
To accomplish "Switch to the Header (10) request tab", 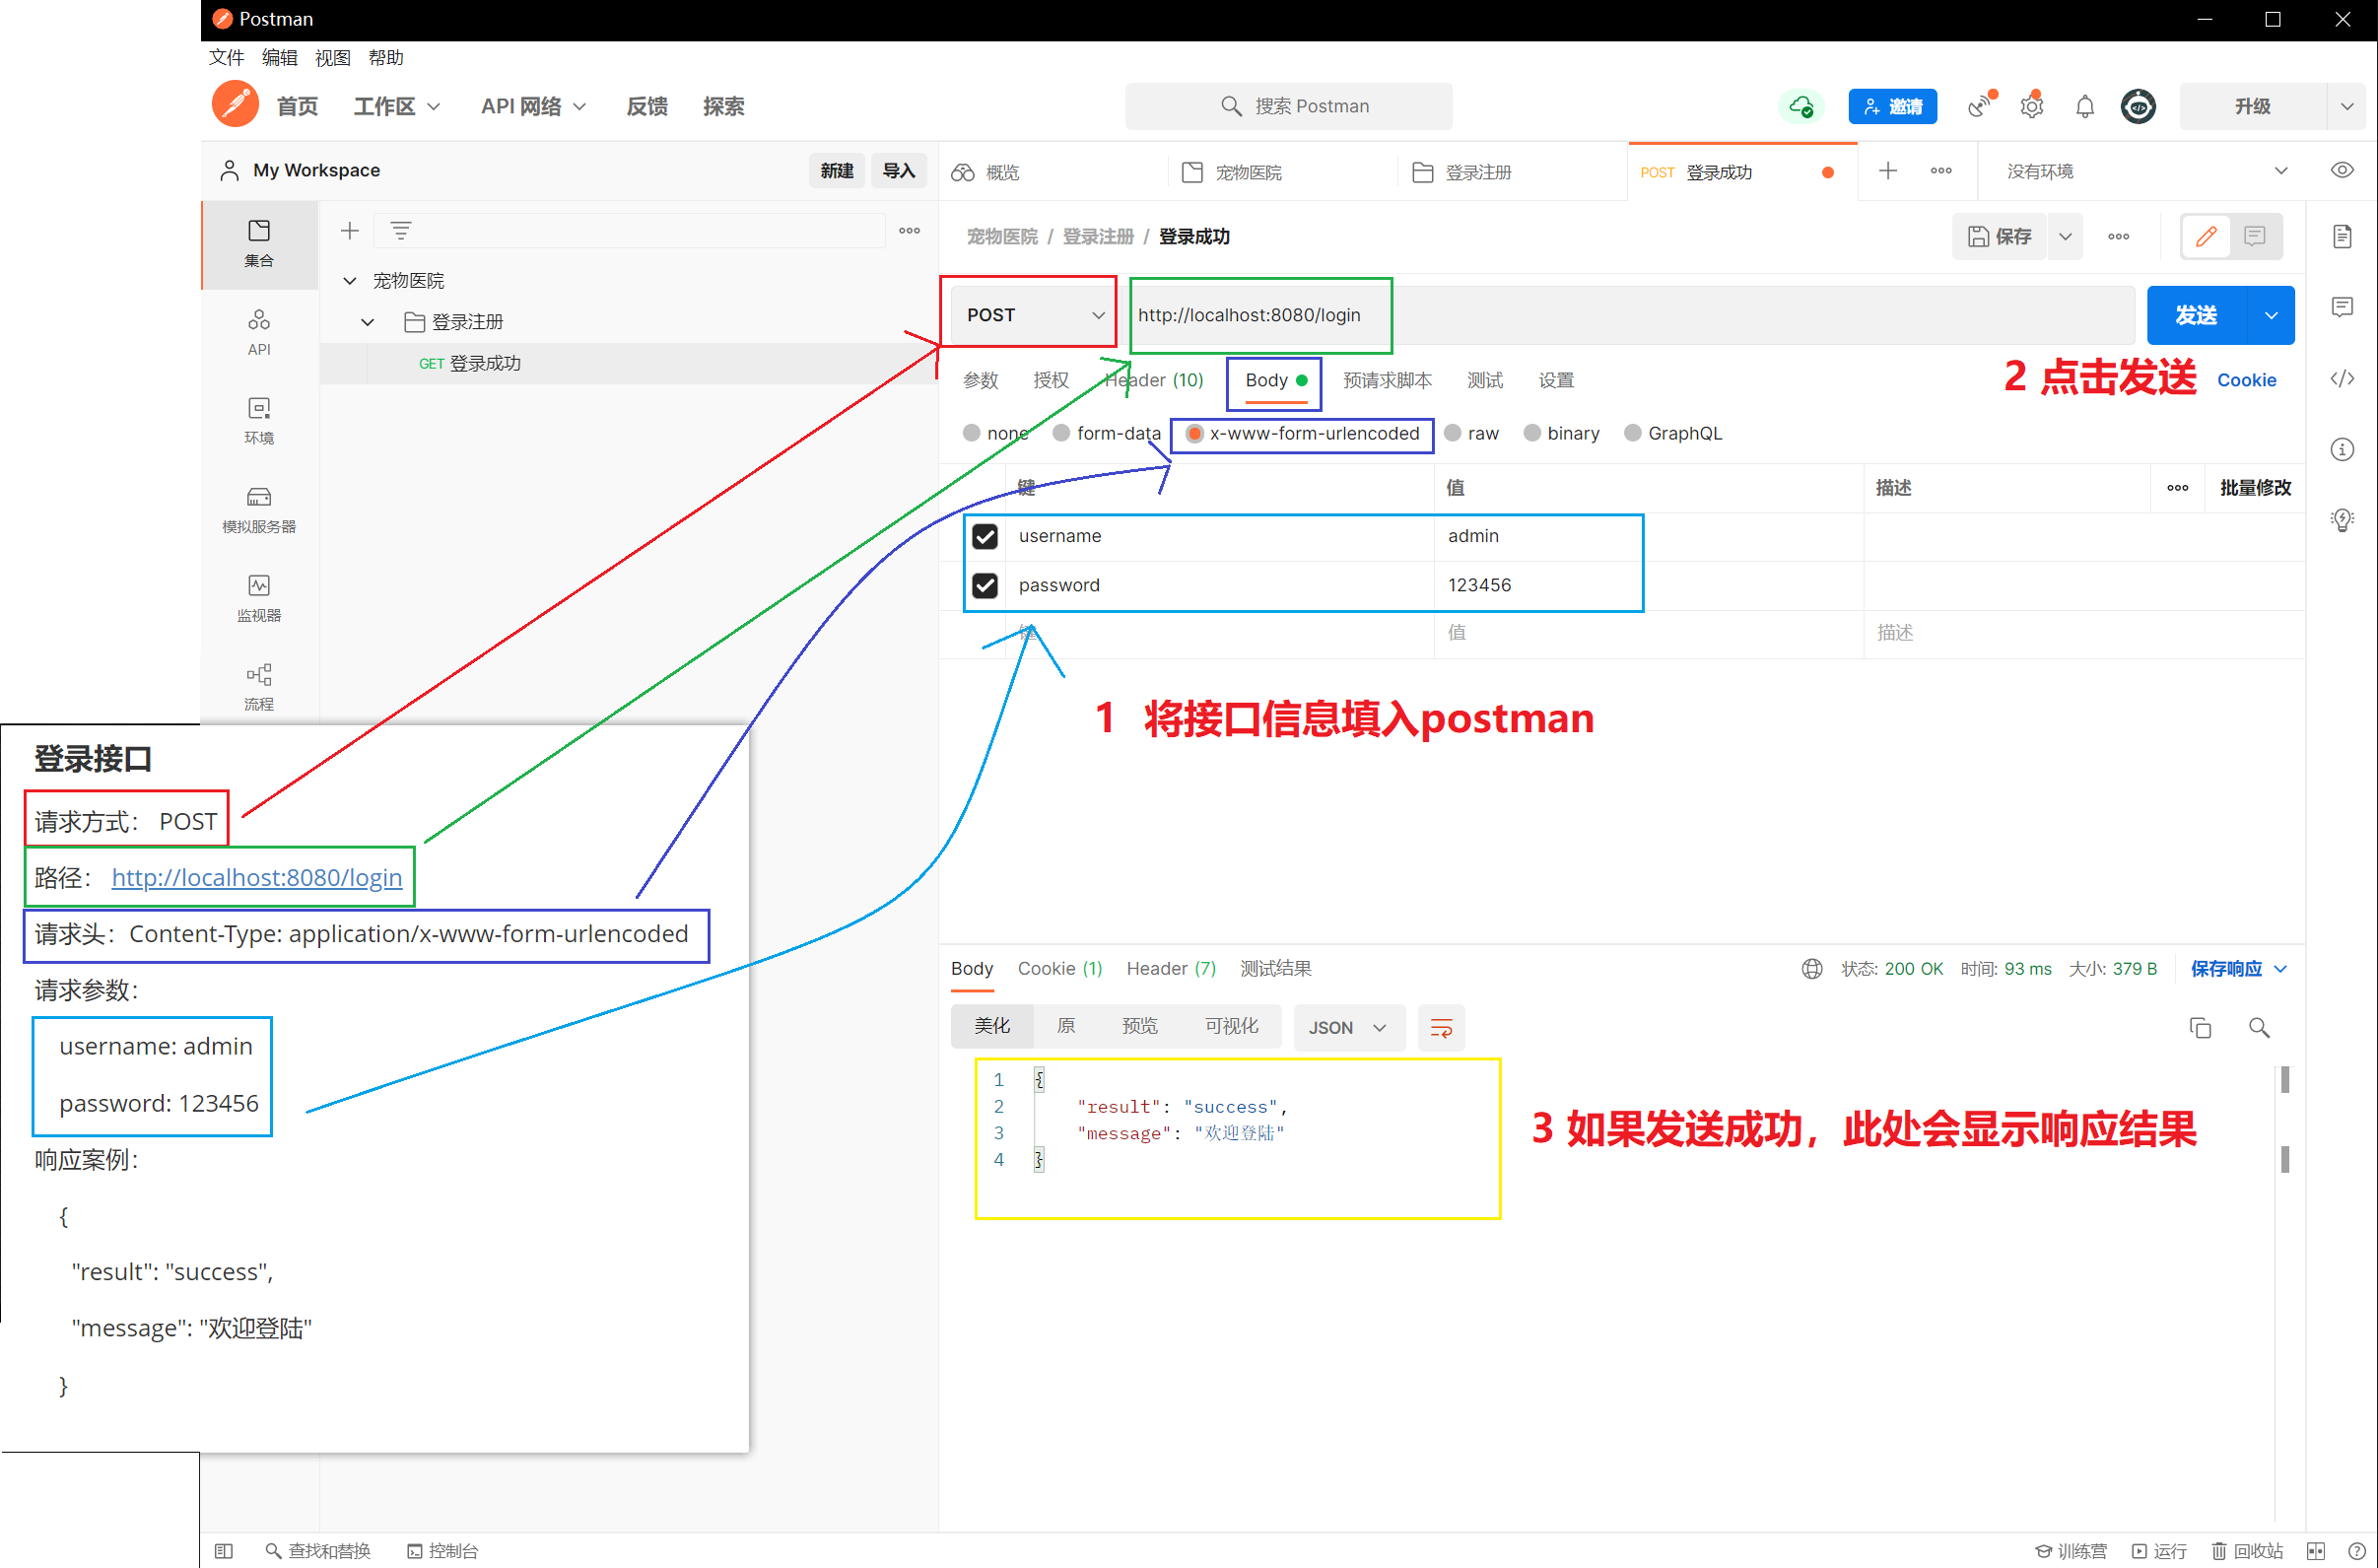I will click(1153, 380).
